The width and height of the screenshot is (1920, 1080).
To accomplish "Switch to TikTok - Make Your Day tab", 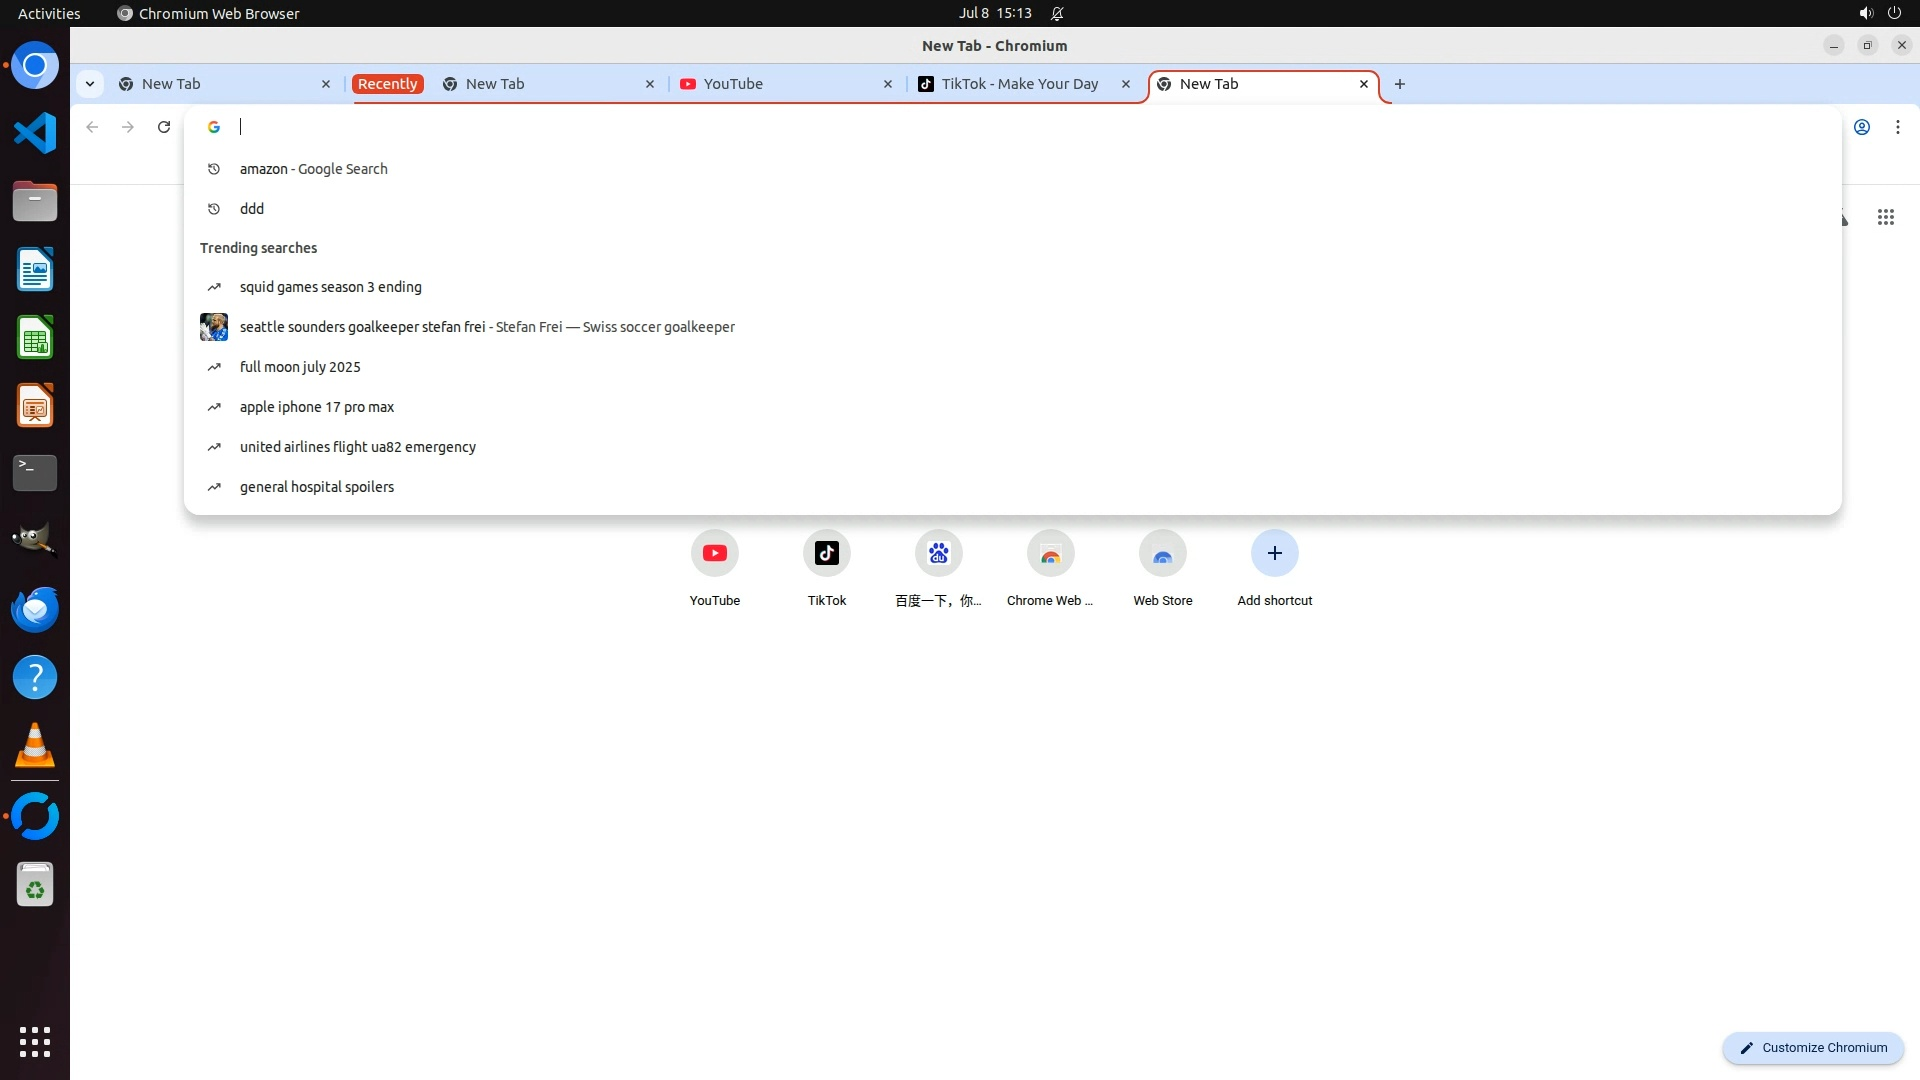I will [1018, 84].
